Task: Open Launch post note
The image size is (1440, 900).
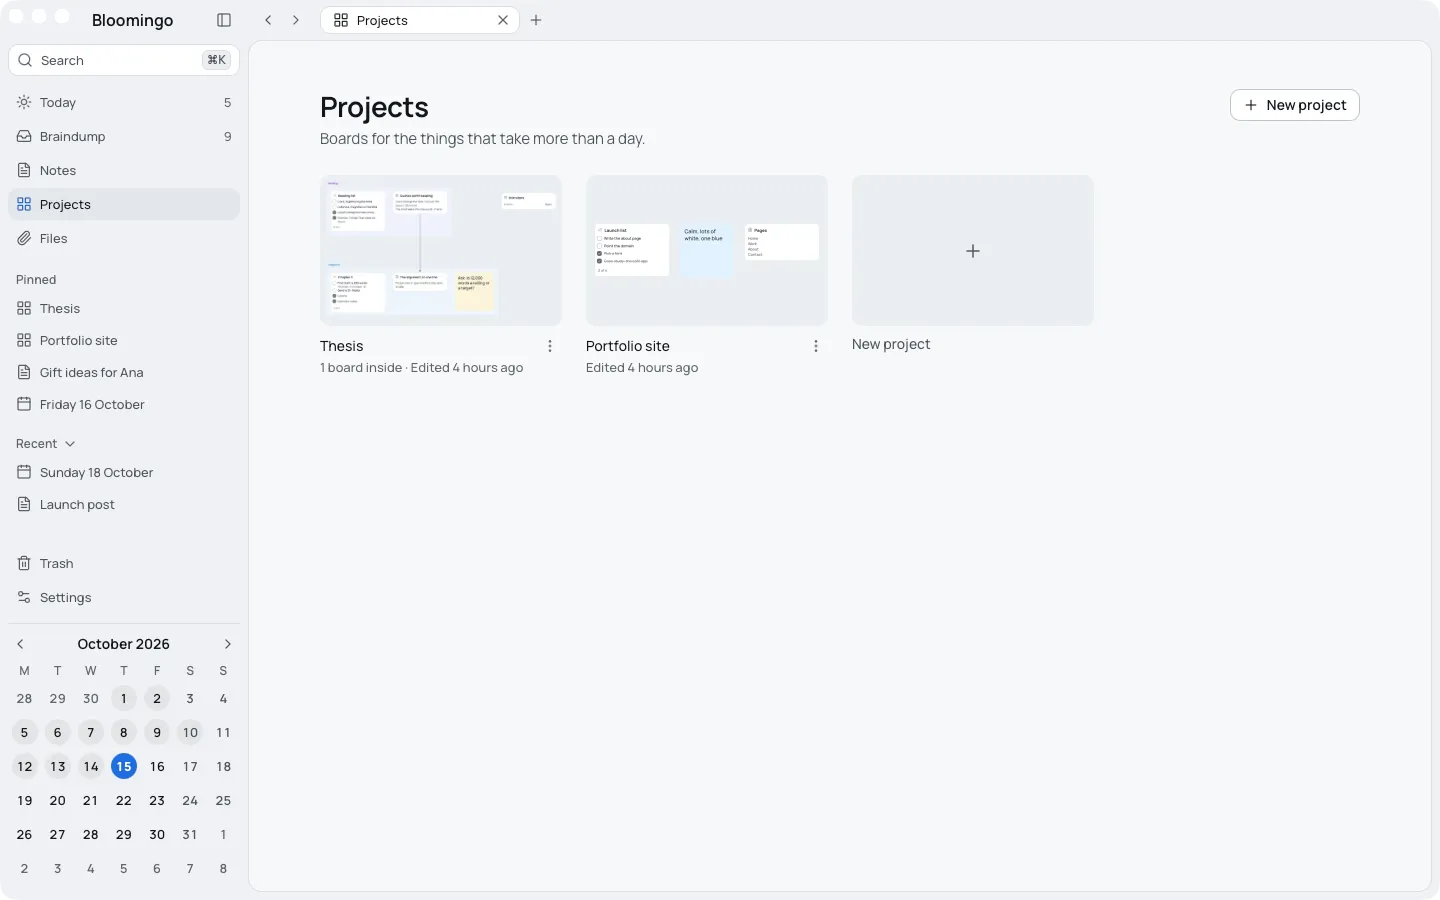Action: coord(124,505)
